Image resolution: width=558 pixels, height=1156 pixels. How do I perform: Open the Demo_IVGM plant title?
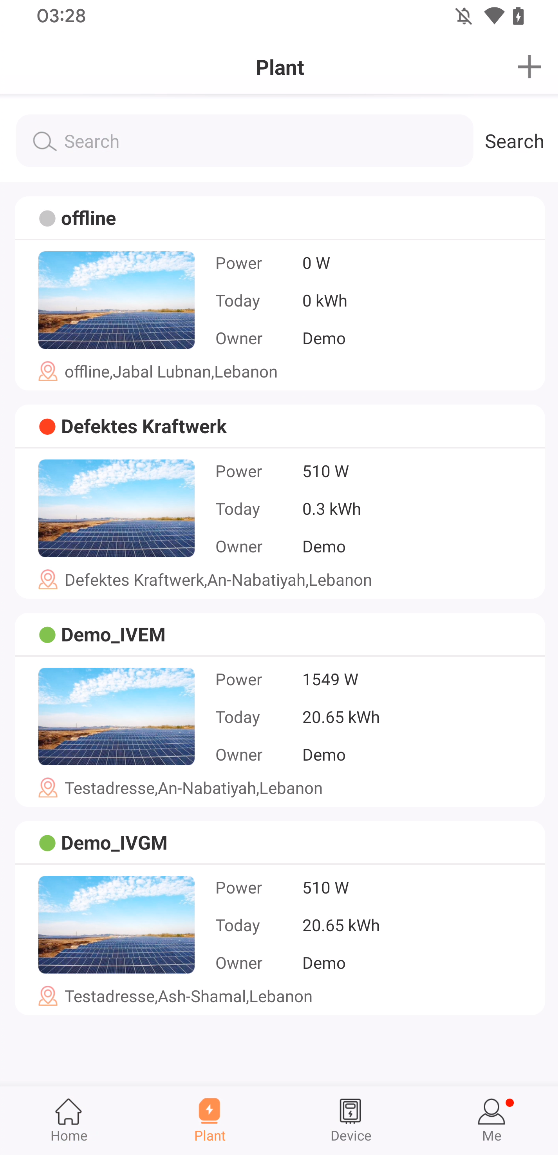coord(114,843)
